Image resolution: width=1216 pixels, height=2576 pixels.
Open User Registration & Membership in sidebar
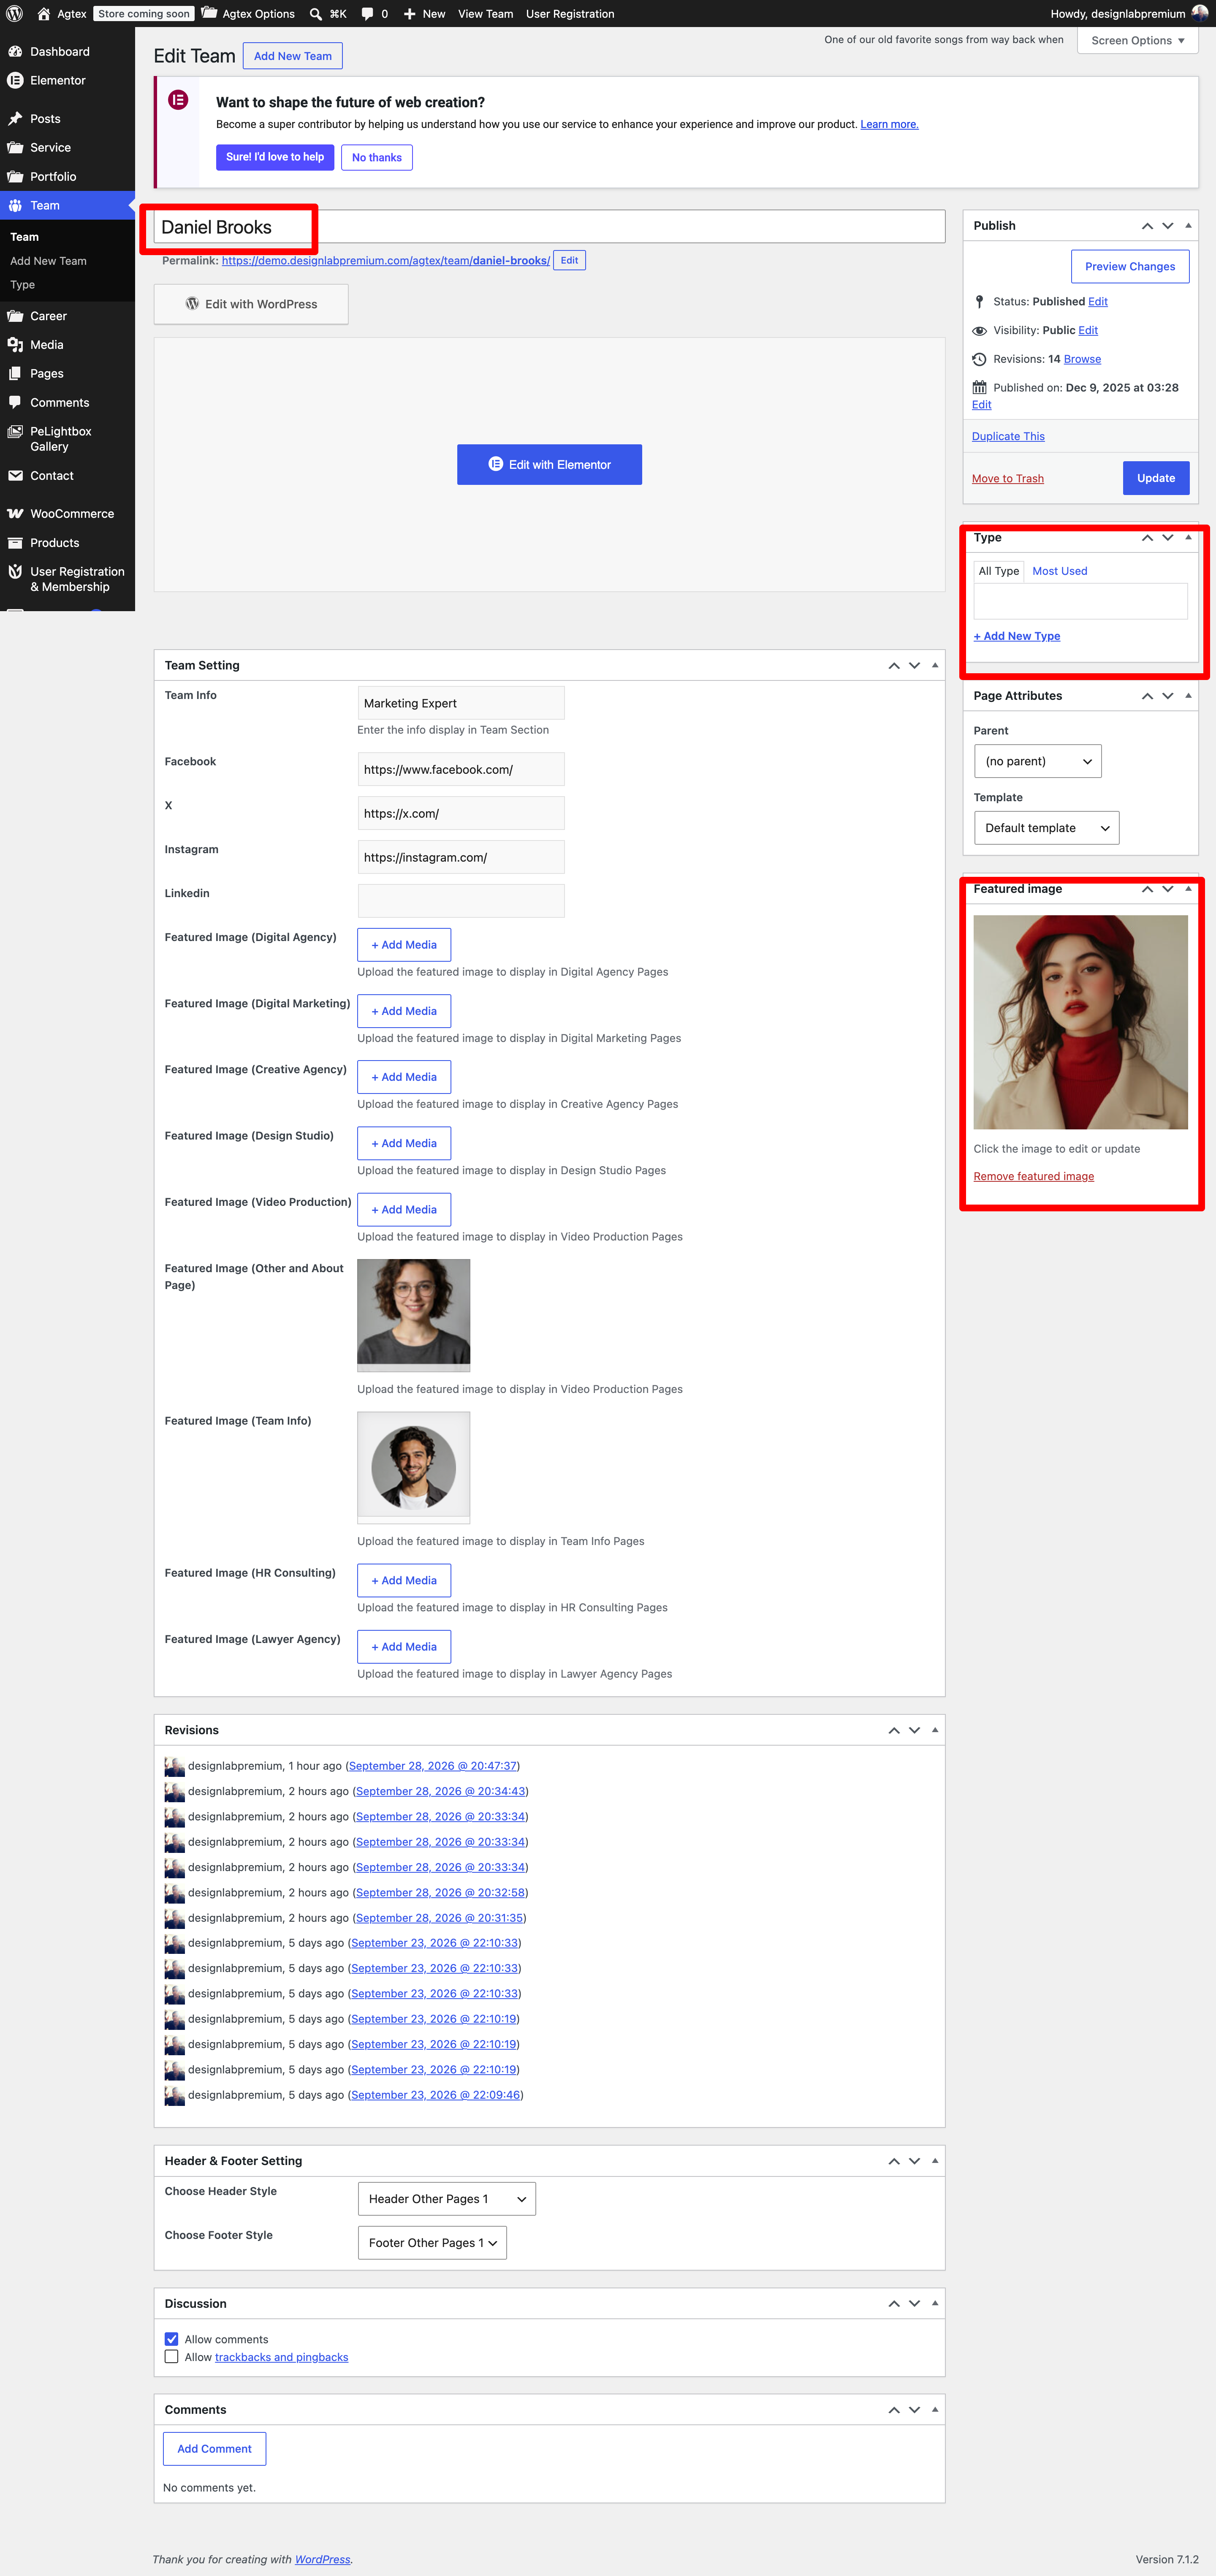pos(67,579)
